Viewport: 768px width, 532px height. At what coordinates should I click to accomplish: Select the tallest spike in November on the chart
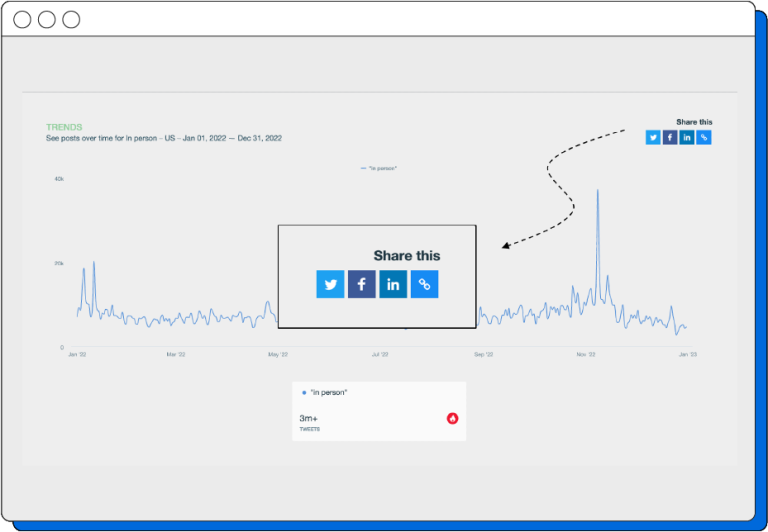[598, 192]
